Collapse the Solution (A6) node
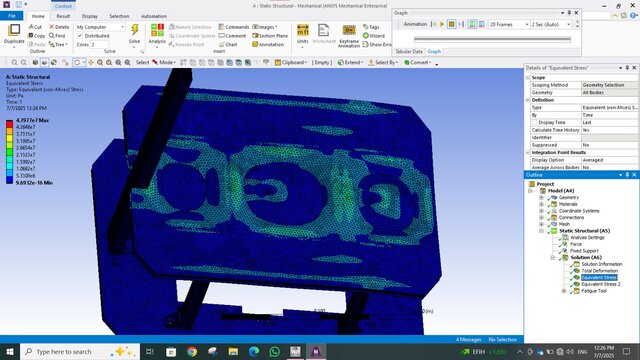Viewport: 640px width, 360px height. coord(553,258)
